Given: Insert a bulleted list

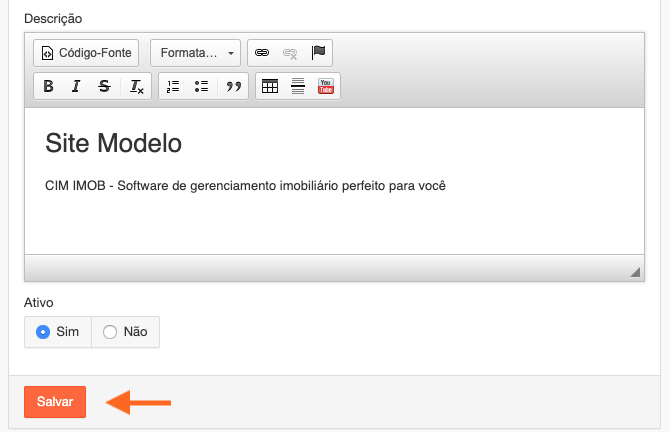Looking at the screenshot, I should click(x=201, y=87).
